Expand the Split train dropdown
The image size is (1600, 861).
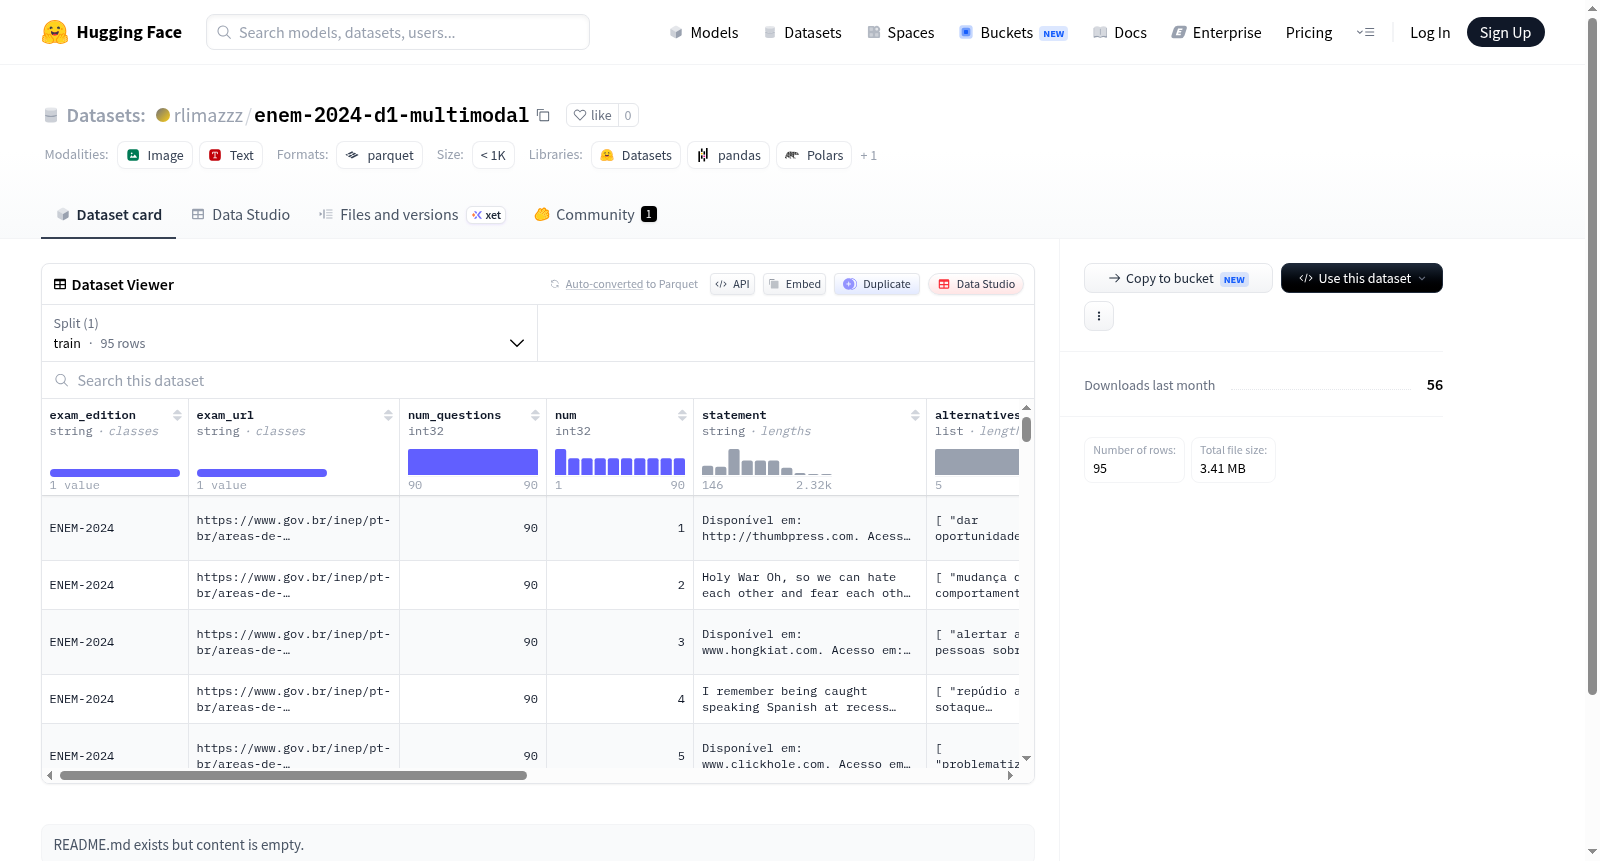[x=289, y=333]
